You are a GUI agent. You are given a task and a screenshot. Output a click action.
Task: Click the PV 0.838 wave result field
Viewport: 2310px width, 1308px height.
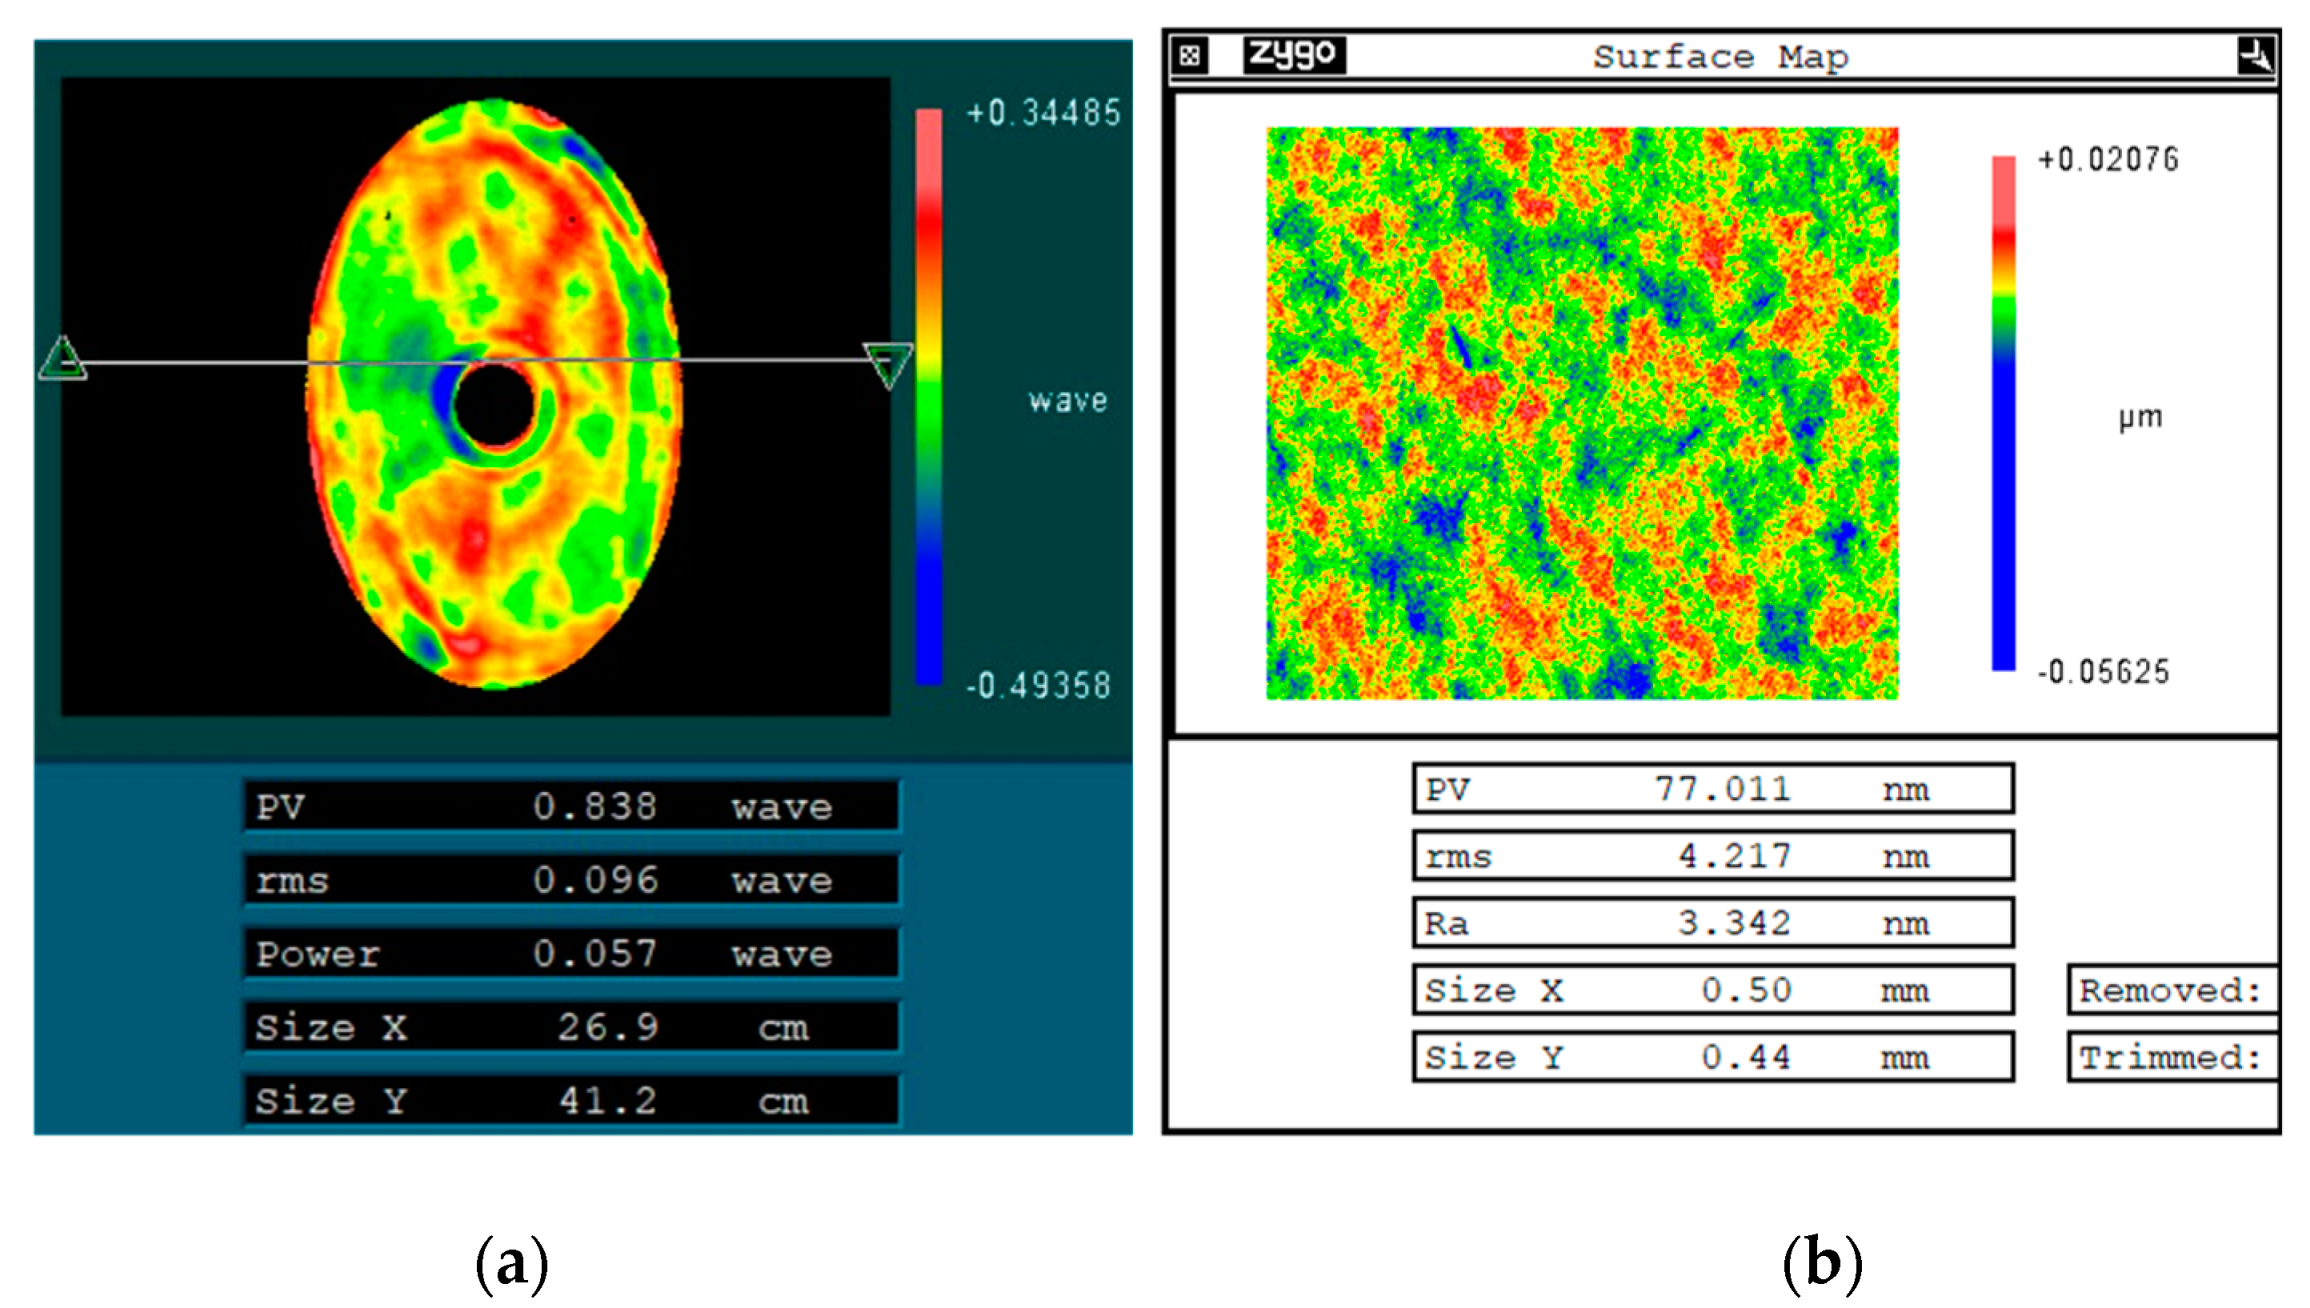coord(571,806)
